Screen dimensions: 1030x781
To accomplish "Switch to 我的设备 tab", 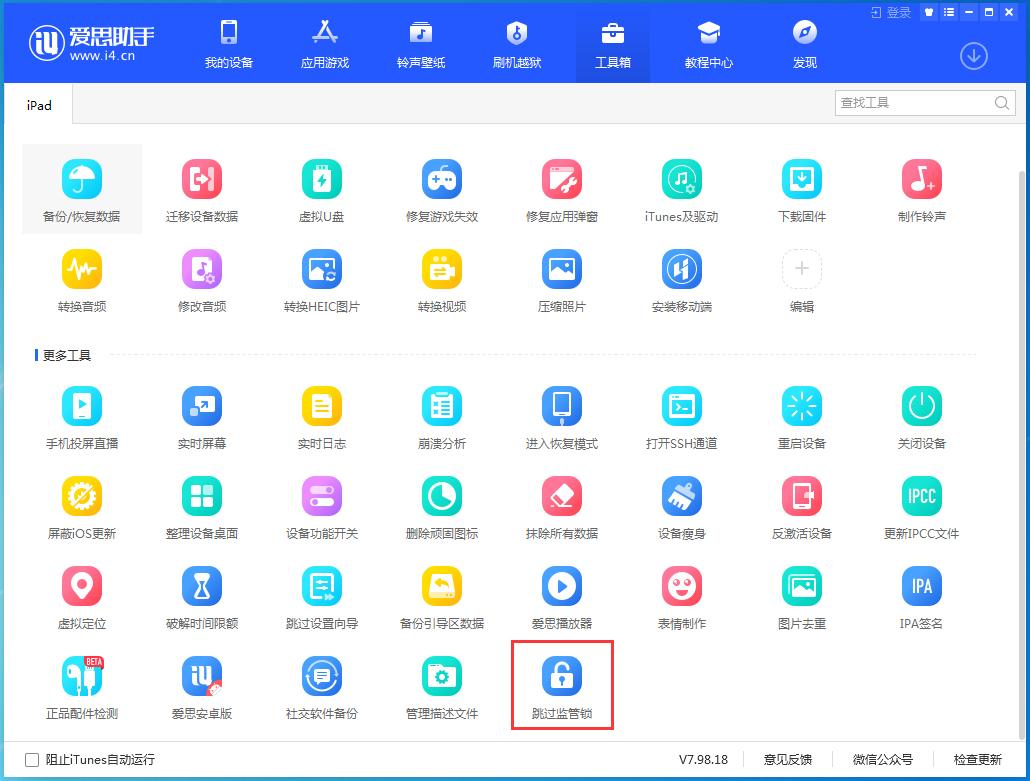I will coord(229,44).
